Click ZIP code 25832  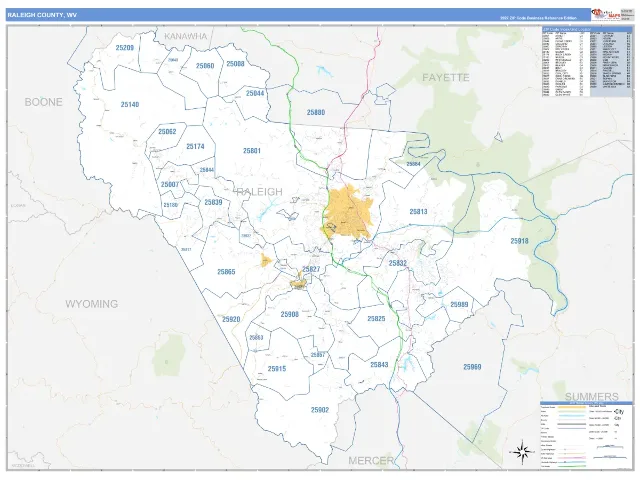[398, 263]
